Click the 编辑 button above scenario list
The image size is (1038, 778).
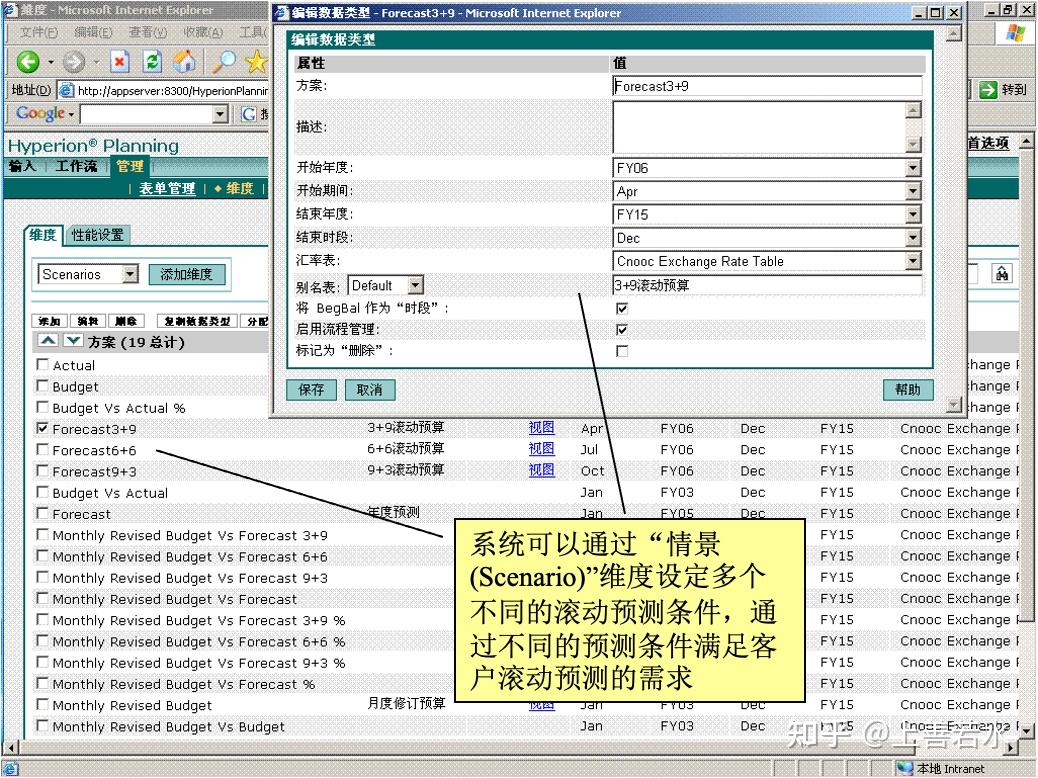click(x=88, y=321)
